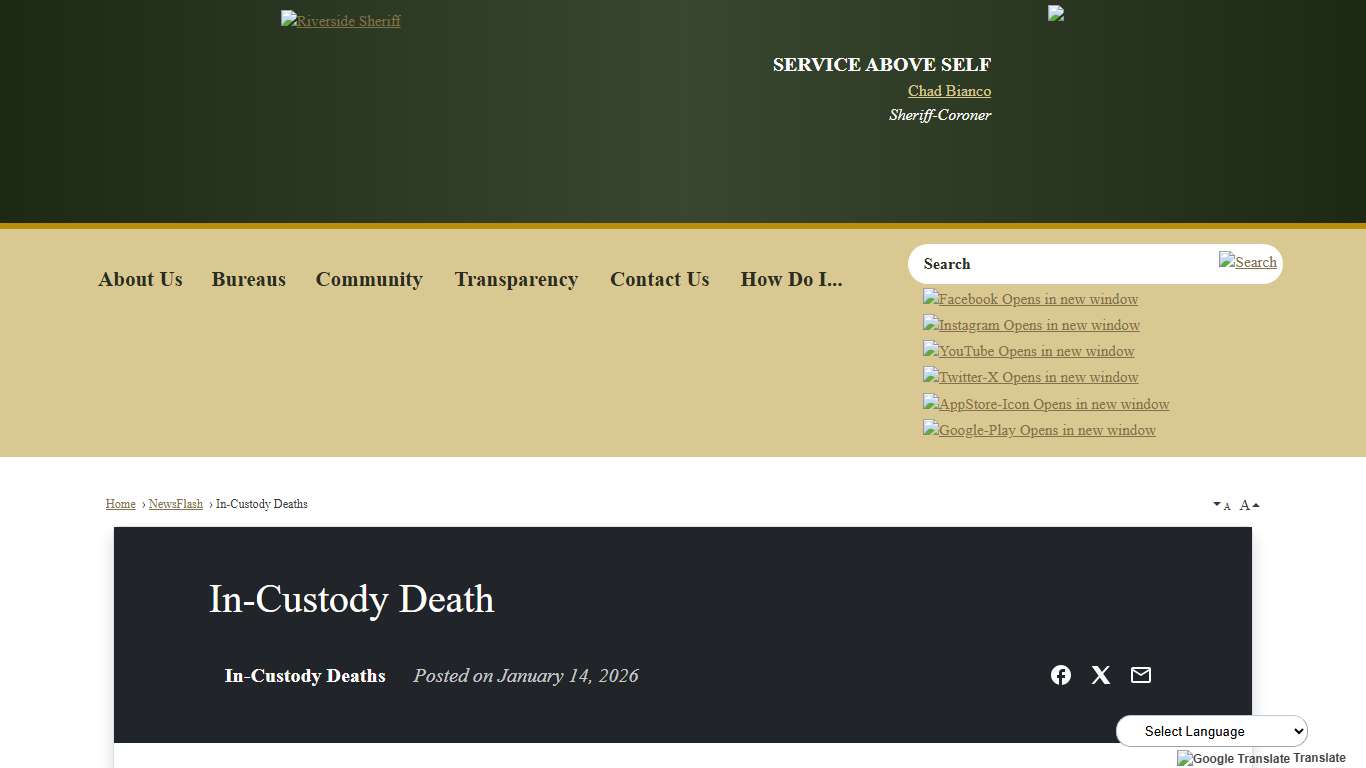Image resolution: width=1366 pixels, height=768 pixels.
Task: Open the Transparency menu item
Action: click(516, 279)
